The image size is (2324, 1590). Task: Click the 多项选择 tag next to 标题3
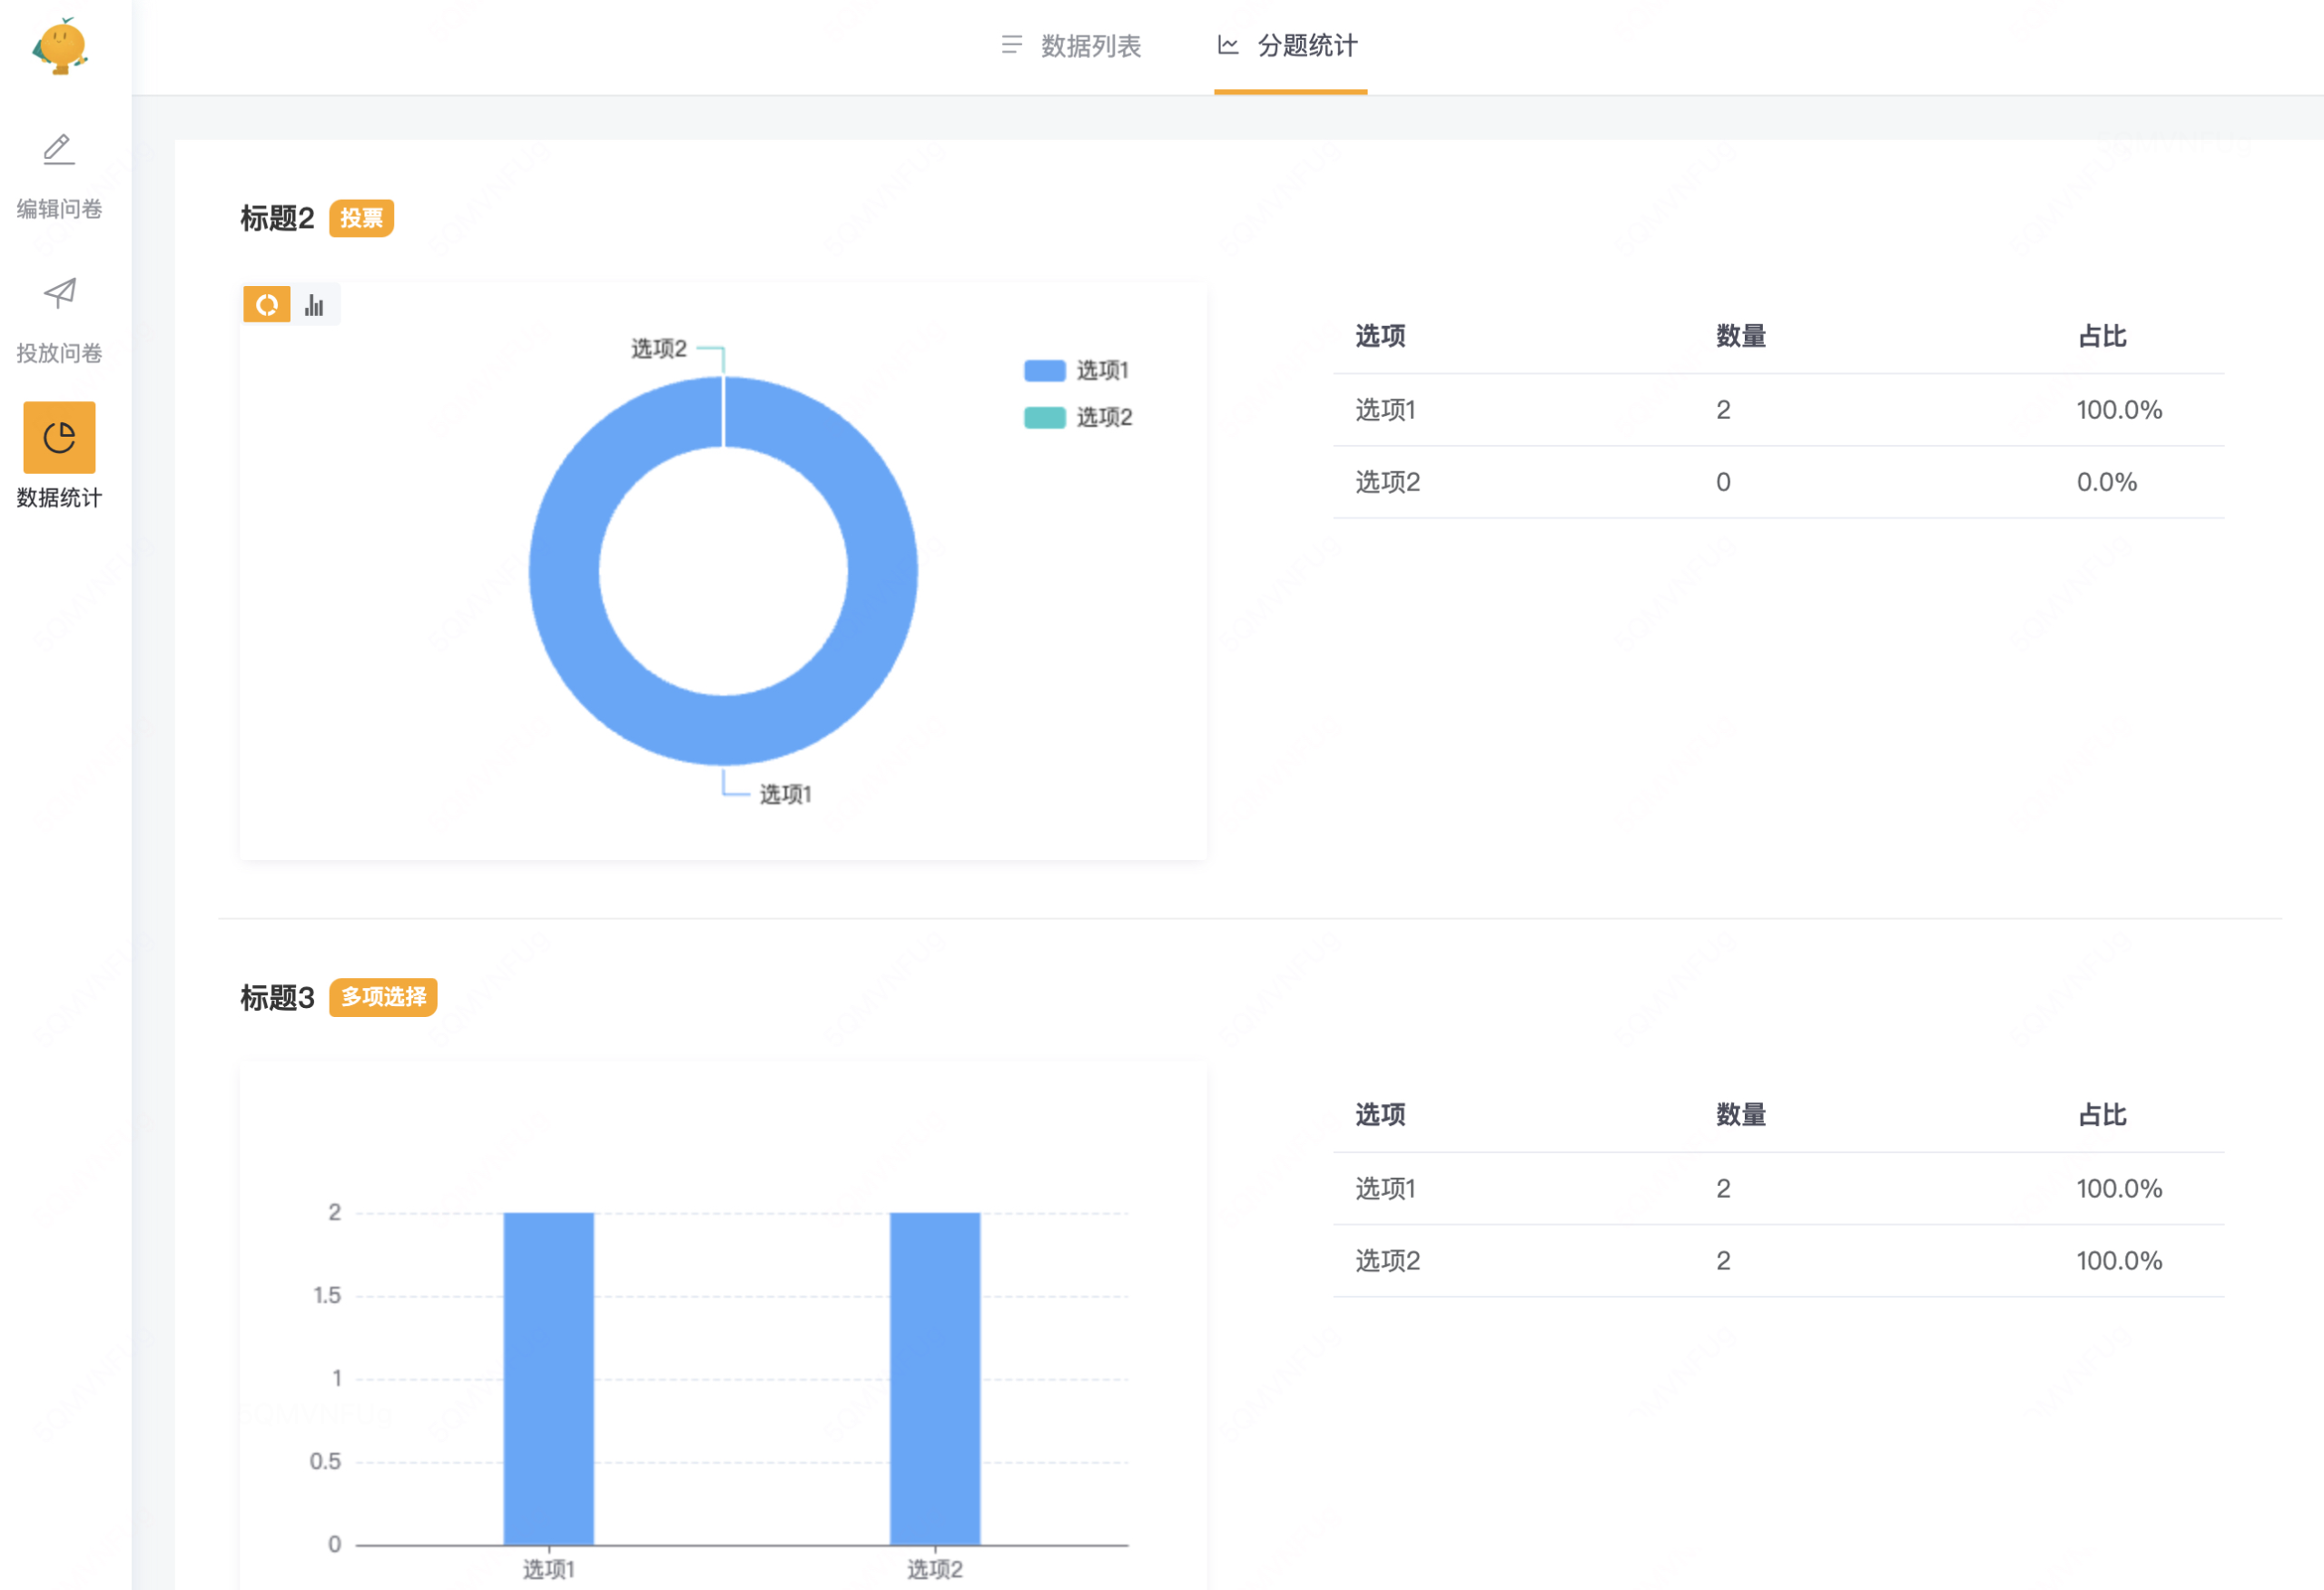383,997
